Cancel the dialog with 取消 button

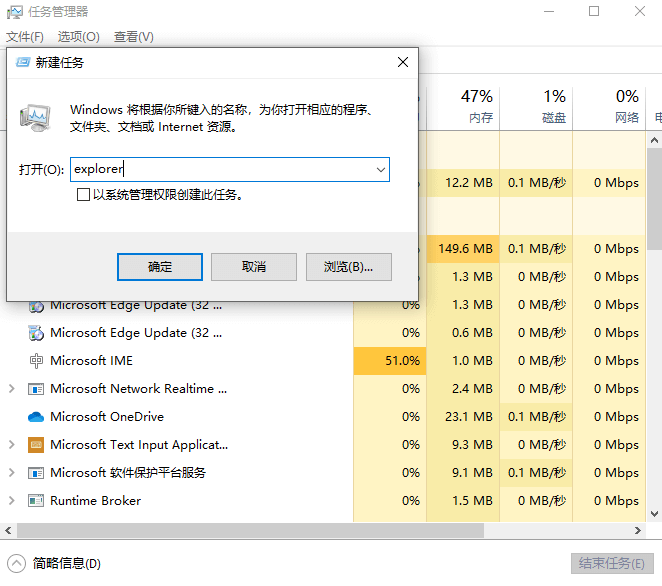(x=254, y=267)
